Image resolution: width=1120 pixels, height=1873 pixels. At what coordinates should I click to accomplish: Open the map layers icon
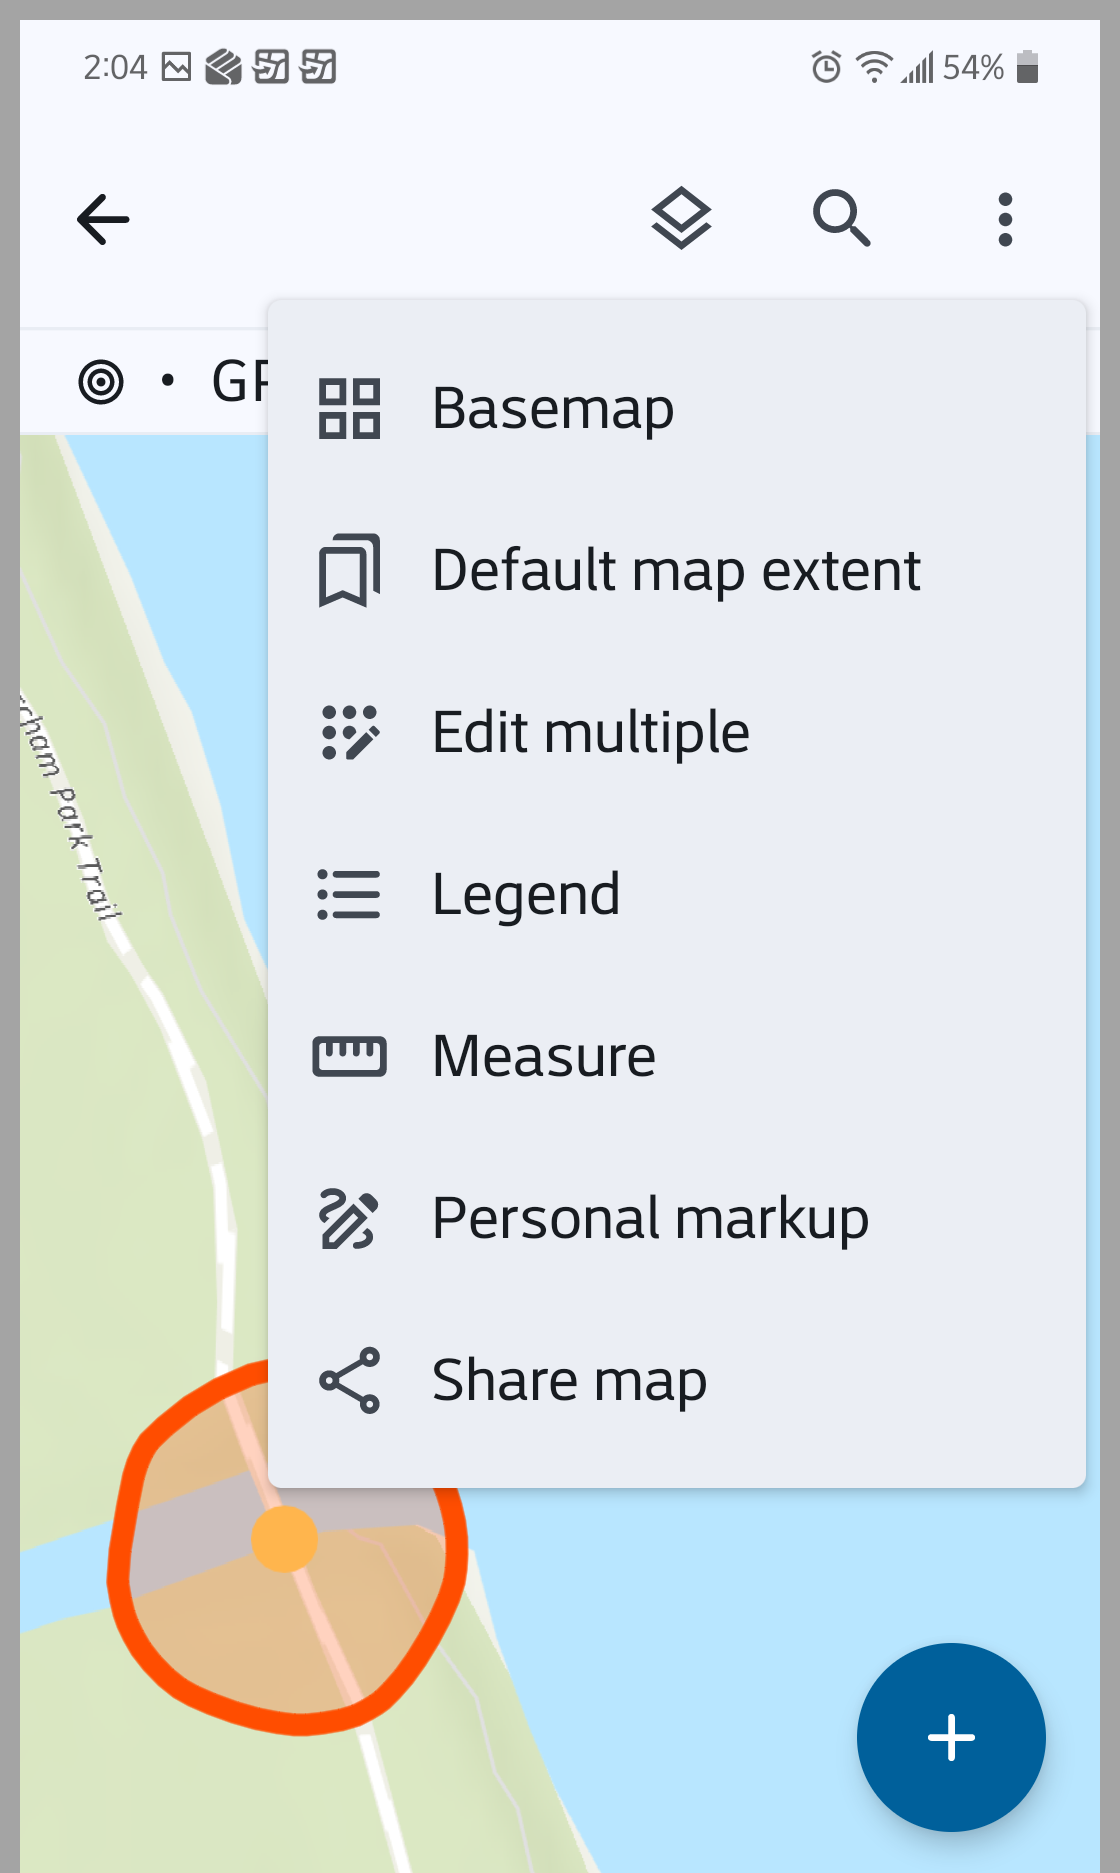pyautogui.click(x=681, y=218)
